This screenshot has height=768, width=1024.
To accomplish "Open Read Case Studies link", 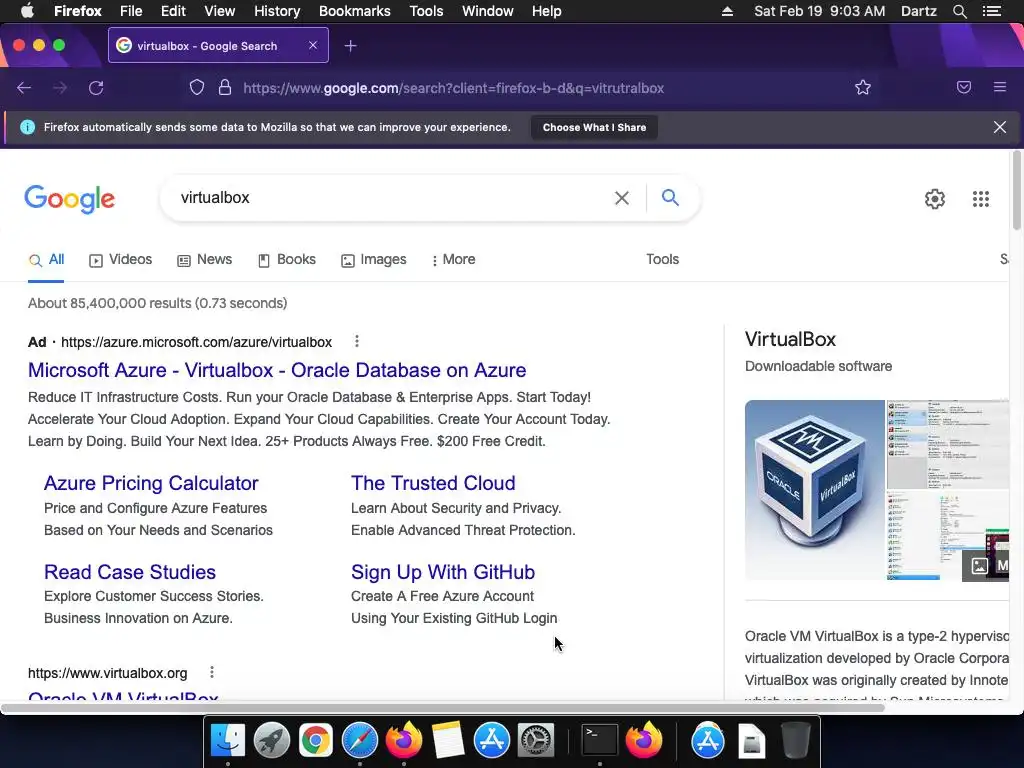I will [x=130, y=572].
